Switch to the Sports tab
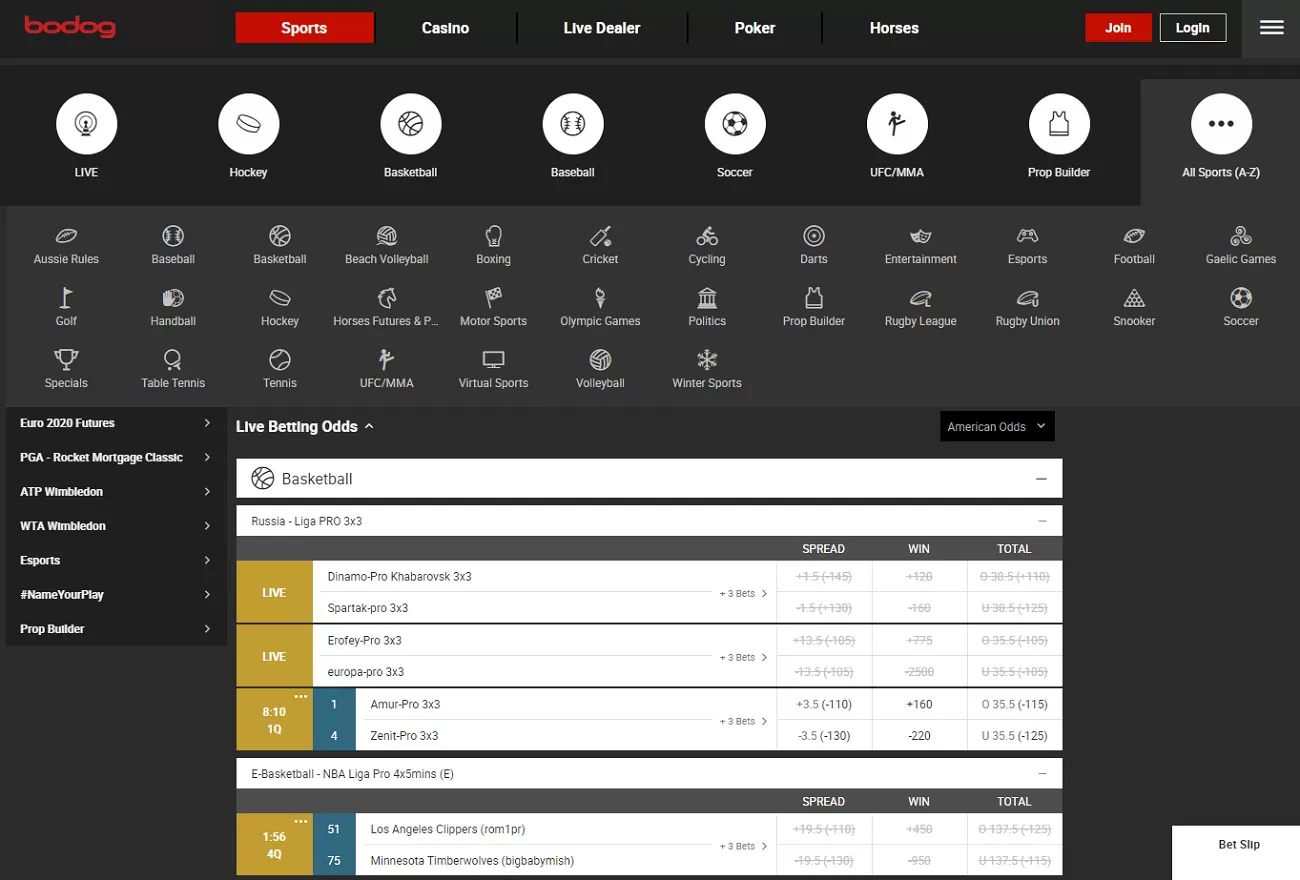Screen dimensions: 1300x880 304,28
